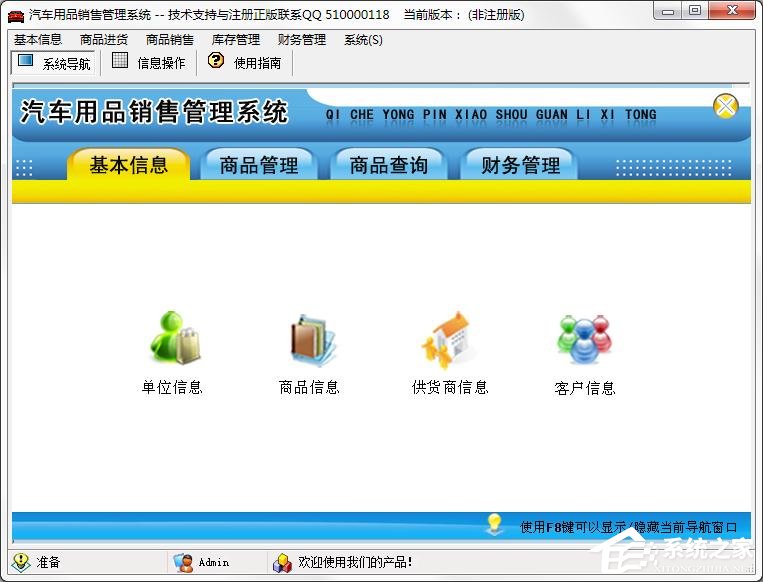Open the 商品销售 menu
The width and height of the screenshot is (763, 582).
pos(170,39)
